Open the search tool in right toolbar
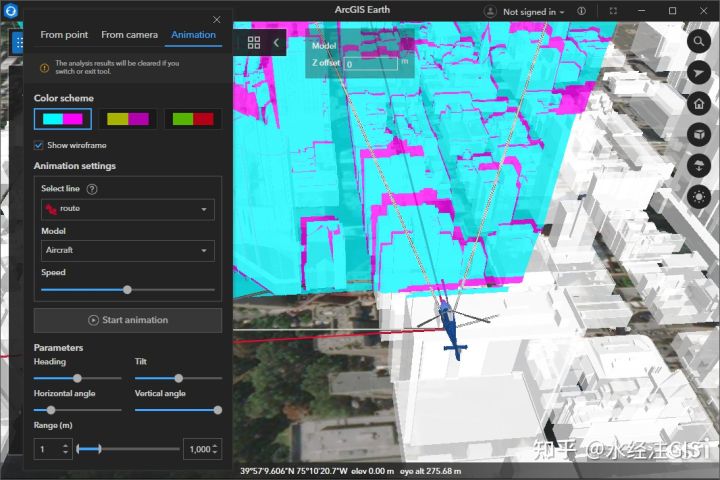The width and height of the screenshot is (720, 480). coord(699,42)
